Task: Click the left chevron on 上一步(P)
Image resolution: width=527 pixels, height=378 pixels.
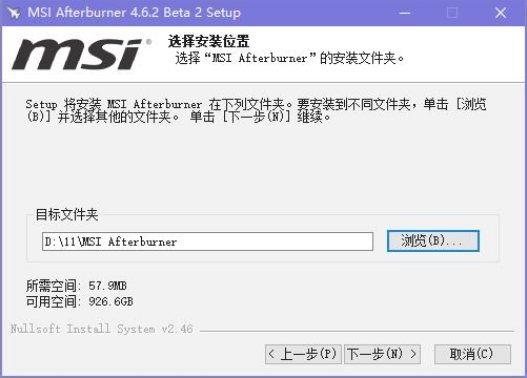Action: [272, 354]
